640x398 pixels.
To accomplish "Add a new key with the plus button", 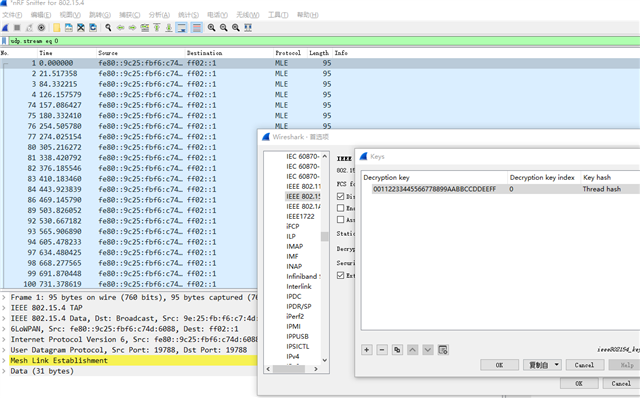I will 367,350.
